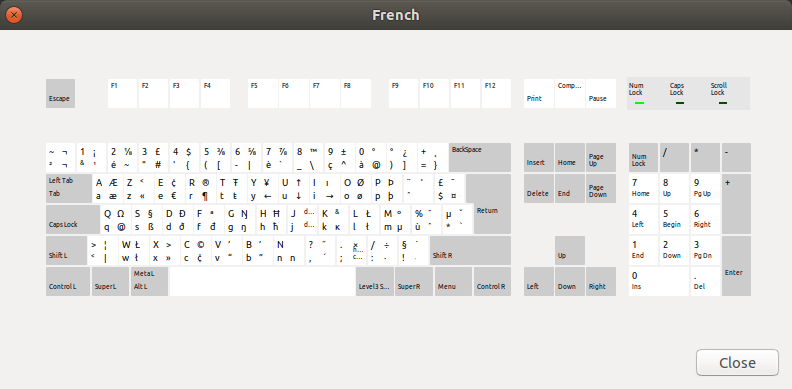This screenshot has width=792, height=389.
Task: Click the keypad Enter key
Action: [x=736, y=266]
